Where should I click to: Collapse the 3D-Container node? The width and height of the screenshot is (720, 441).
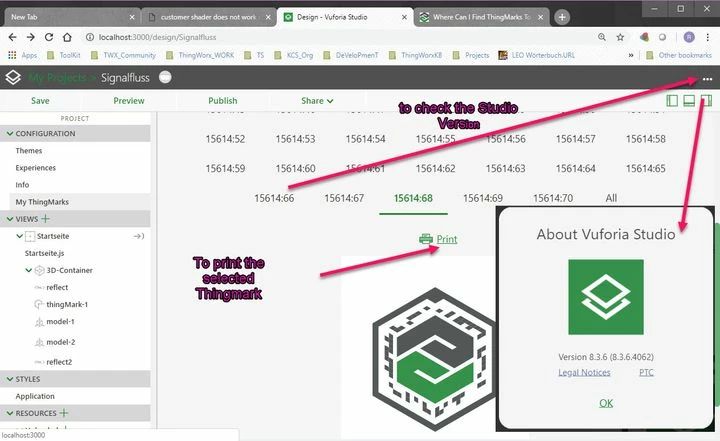(x=28, y=270)
